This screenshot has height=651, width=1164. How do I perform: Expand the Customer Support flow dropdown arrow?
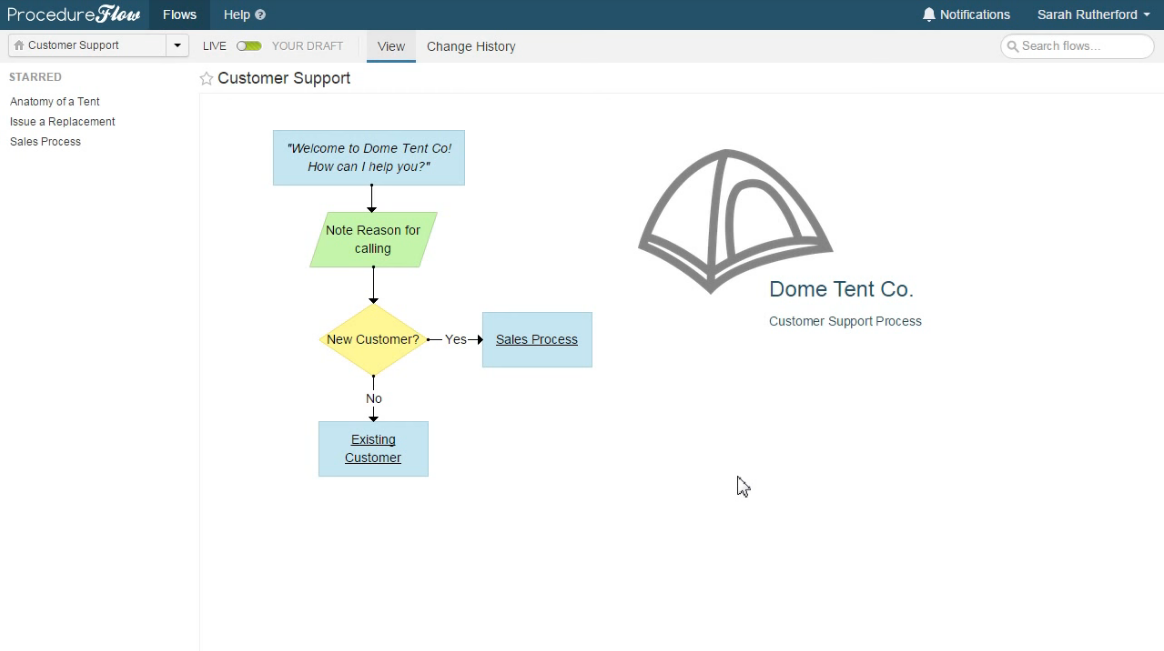pos(177,45)
